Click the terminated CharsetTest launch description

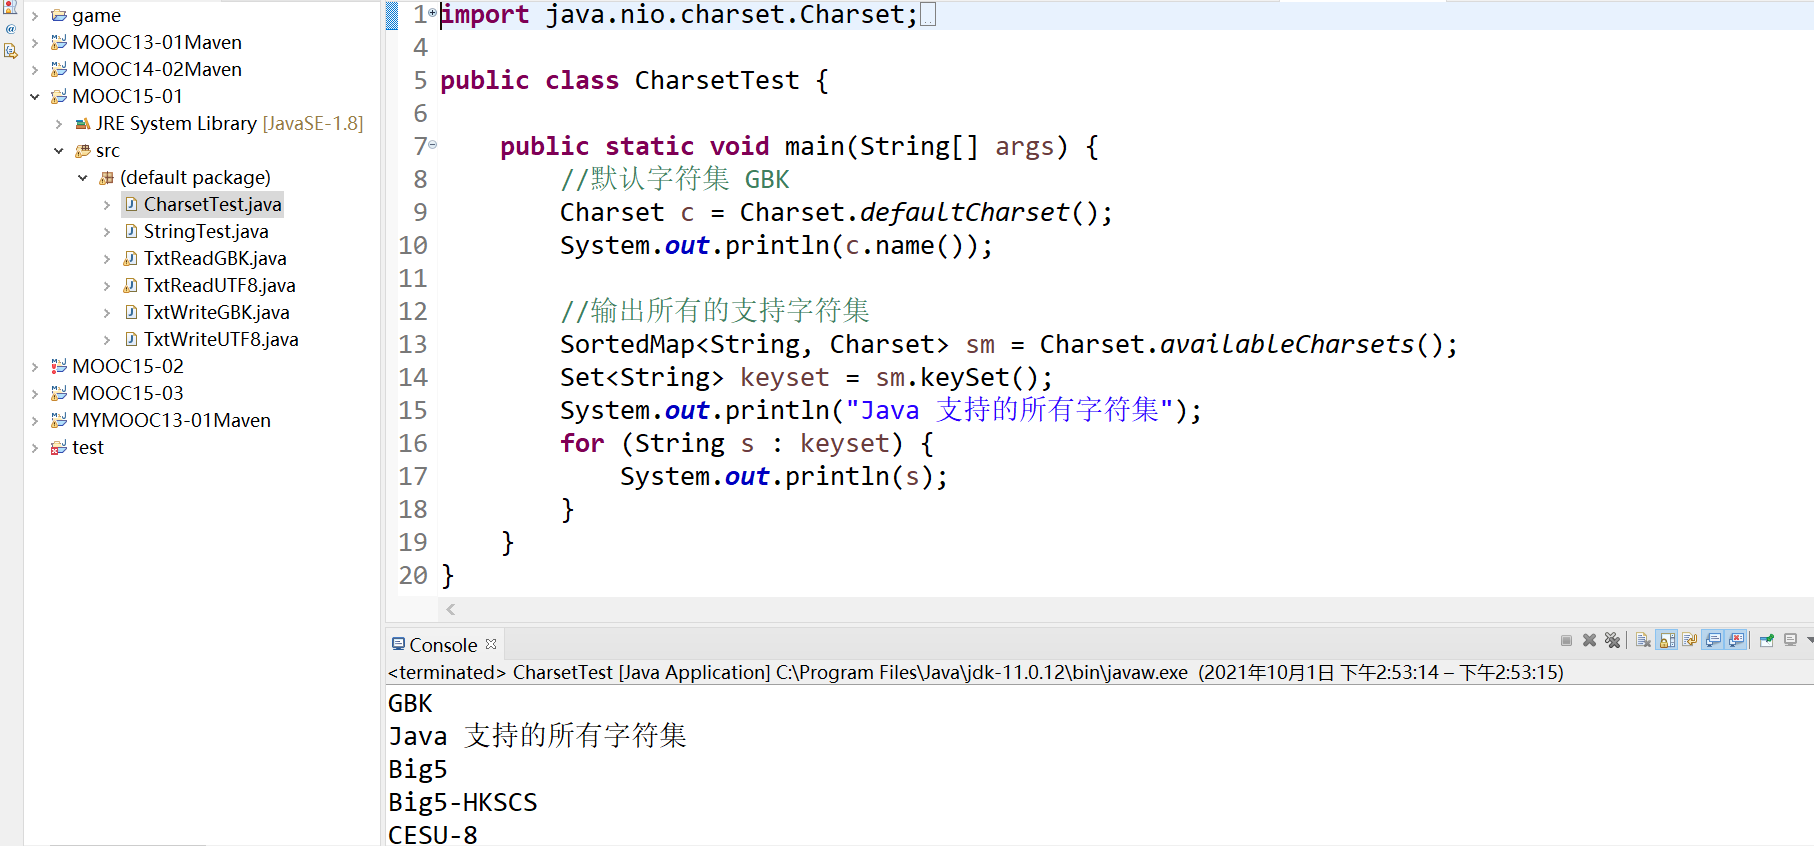975,673
